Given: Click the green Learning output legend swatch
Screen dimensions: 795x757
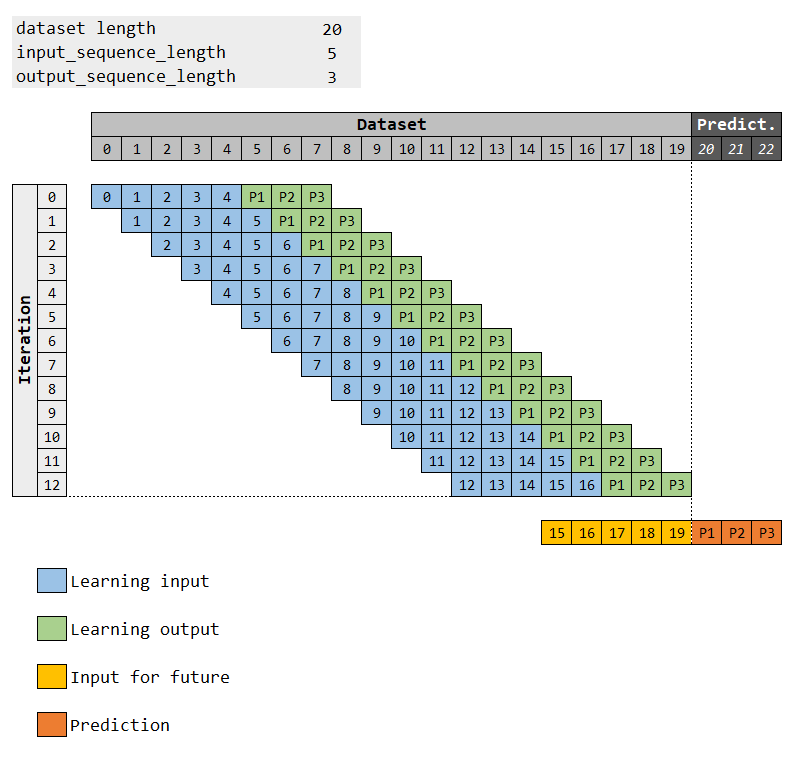Looking at the screenshot, I should 52,629.
